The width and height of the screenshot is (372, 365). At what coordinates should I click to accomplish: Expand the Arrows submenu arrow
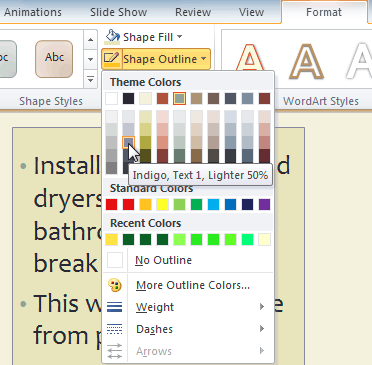pos(262,351)
